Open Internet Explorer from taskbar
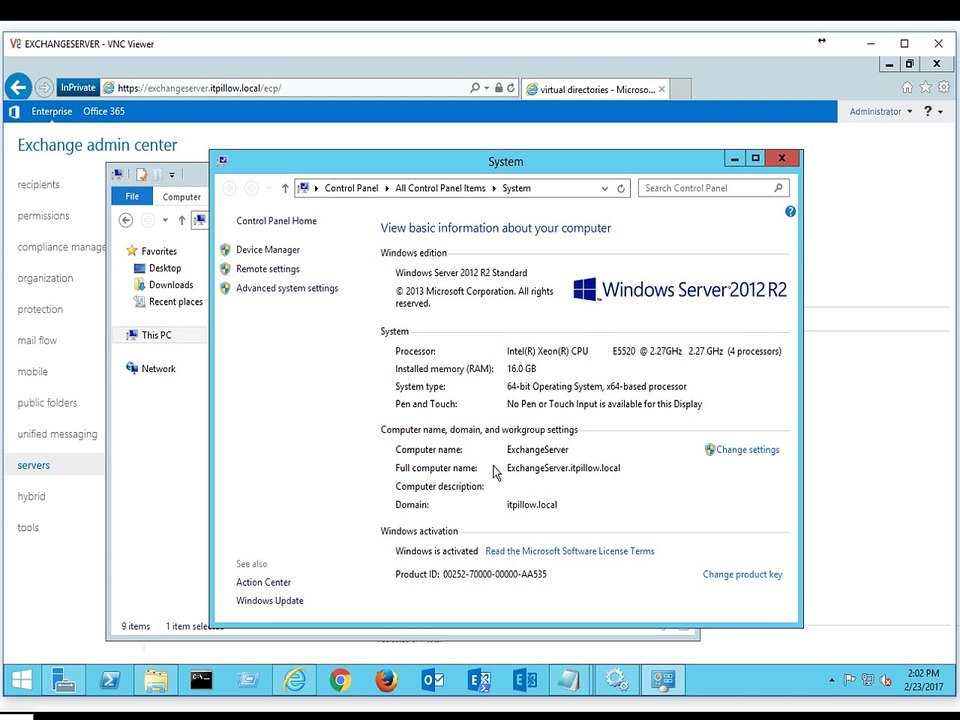This screenshot has height=720, width=960. click(294, 680)
